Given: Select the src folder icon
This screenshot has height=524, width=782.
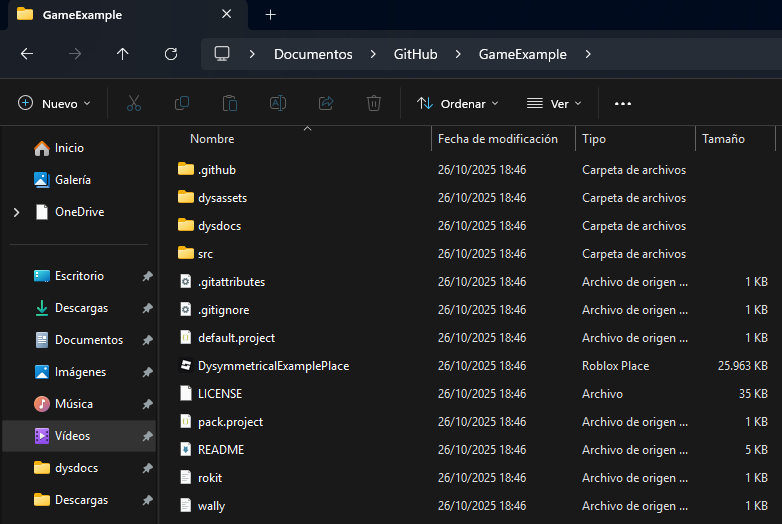Looking at the screenshot, I should 186,253.
